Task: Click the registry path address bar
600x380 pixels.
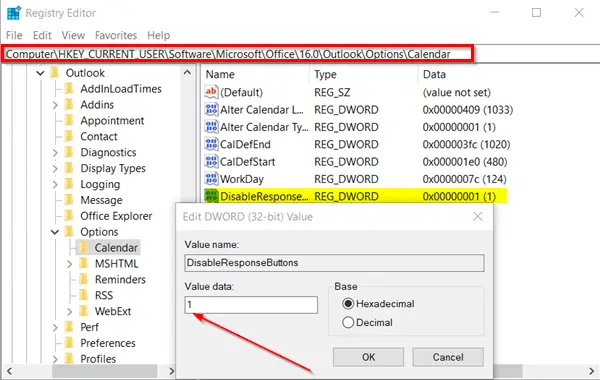Action: click(239, 54)
